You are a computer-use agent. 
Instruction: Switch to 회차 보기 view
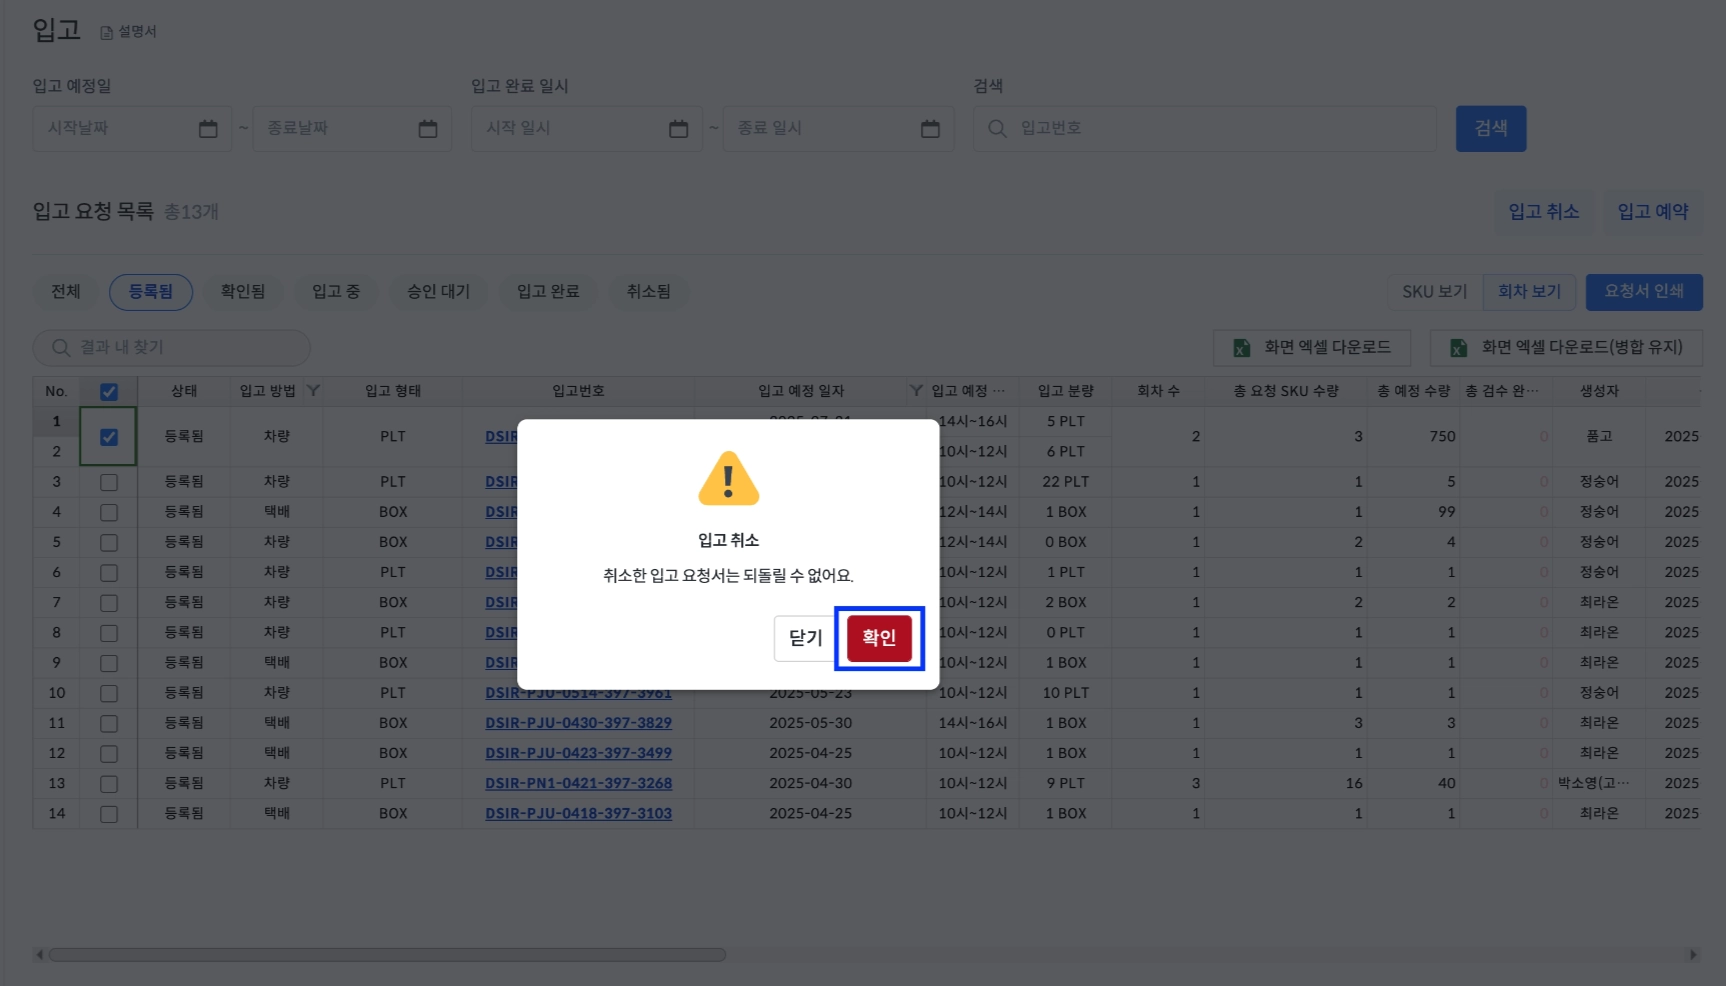[1529, 292]
